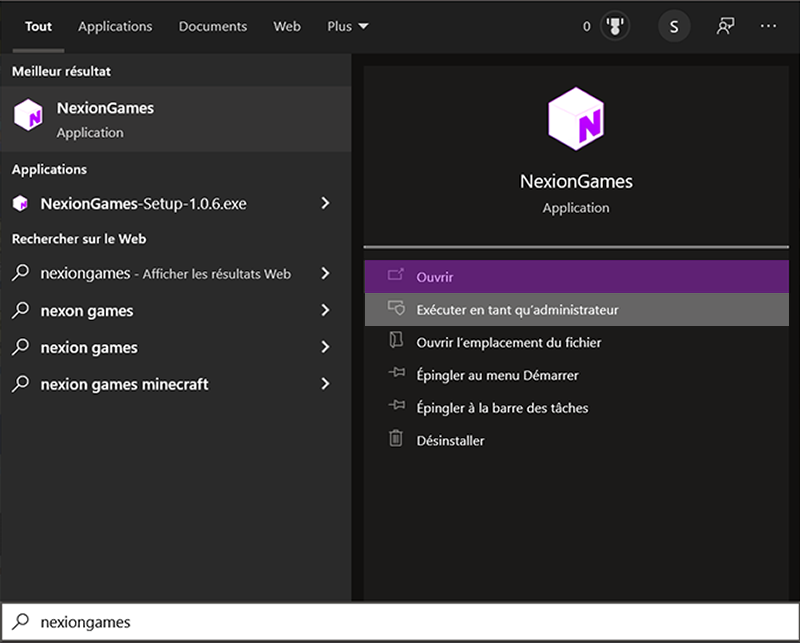The image size is (800, 643).
Task: Expand the nexon games suggestion chevron
Action: coord(325,310)
